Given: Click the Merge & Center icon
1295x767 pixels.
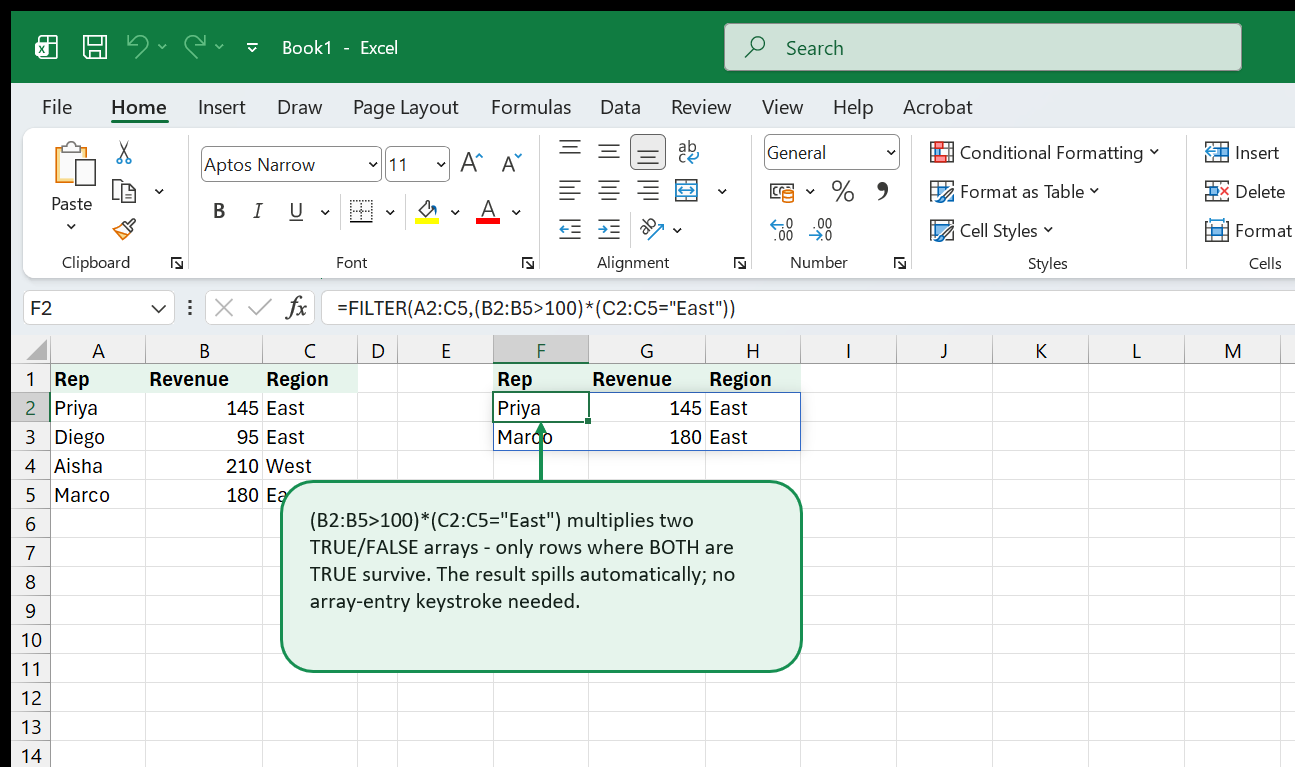Looking at the screenshot, I should point(687,190).
